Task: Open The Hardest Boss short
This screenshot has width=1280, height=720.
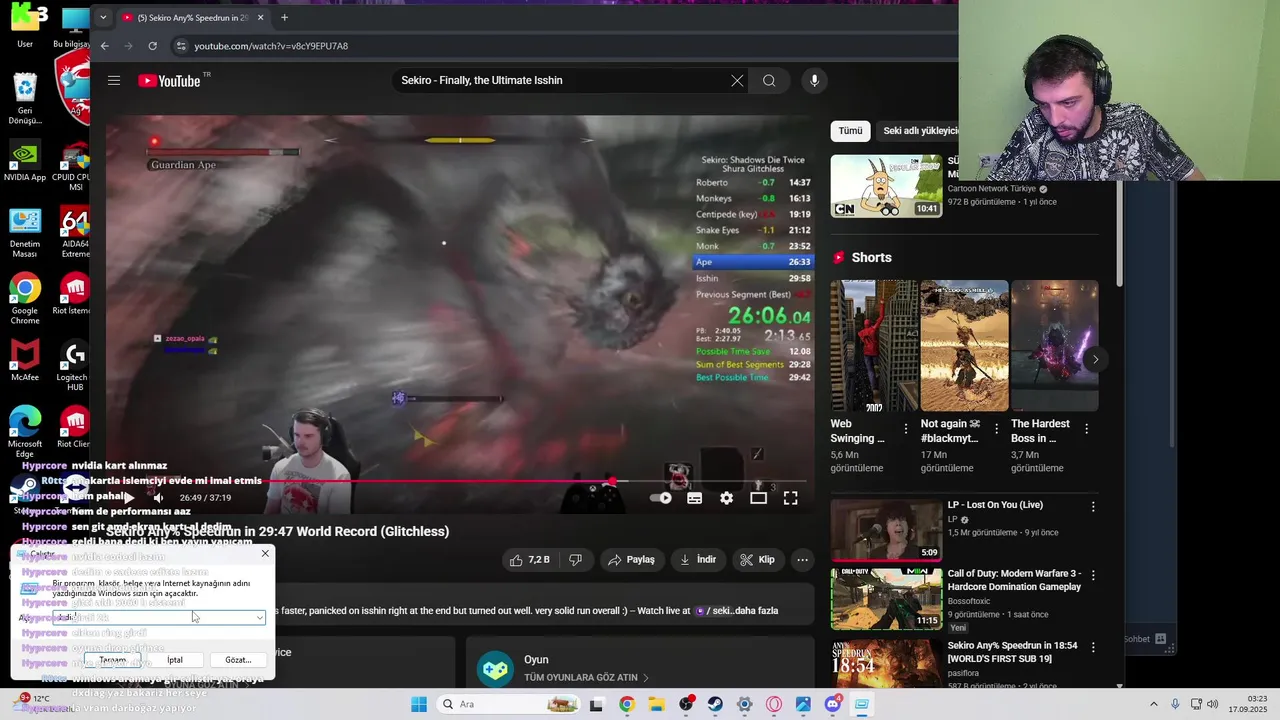Action: pos(1054,346)
